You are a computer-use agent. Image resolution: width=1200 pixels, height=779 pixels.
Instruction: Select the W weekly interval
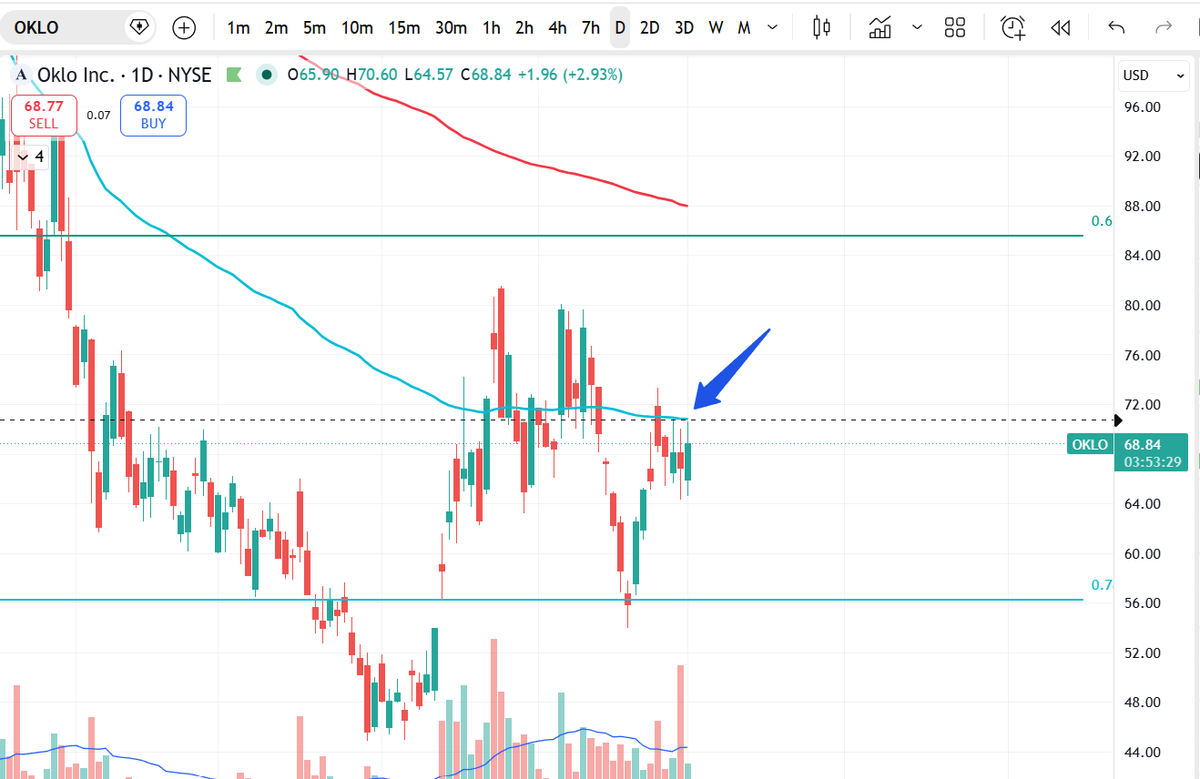point(716,27)
